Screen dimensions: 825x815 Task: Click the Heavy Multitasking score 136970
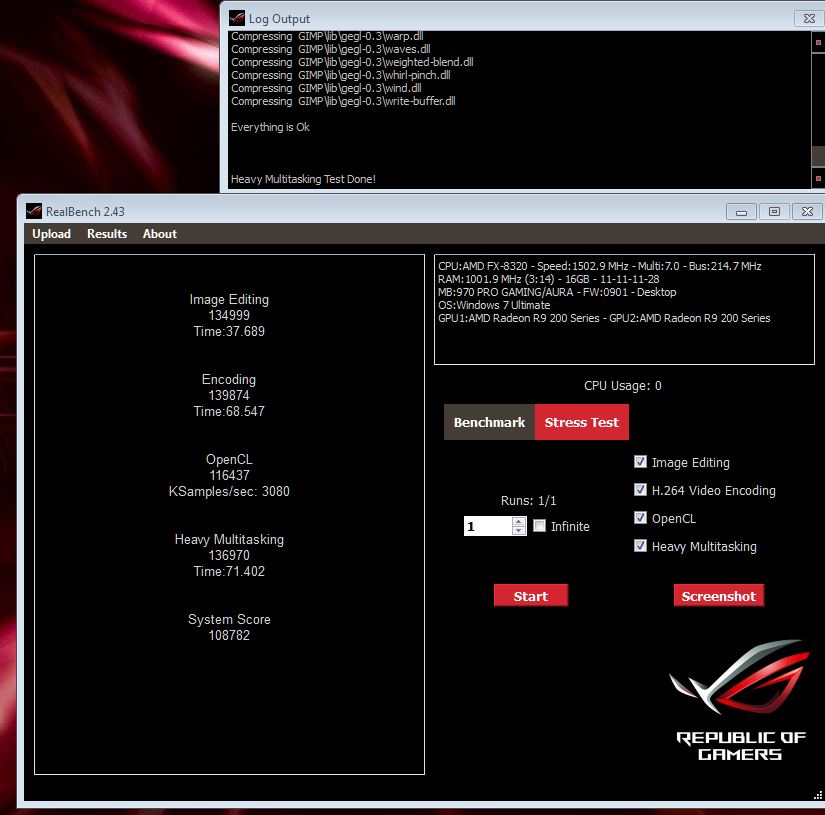229,555
